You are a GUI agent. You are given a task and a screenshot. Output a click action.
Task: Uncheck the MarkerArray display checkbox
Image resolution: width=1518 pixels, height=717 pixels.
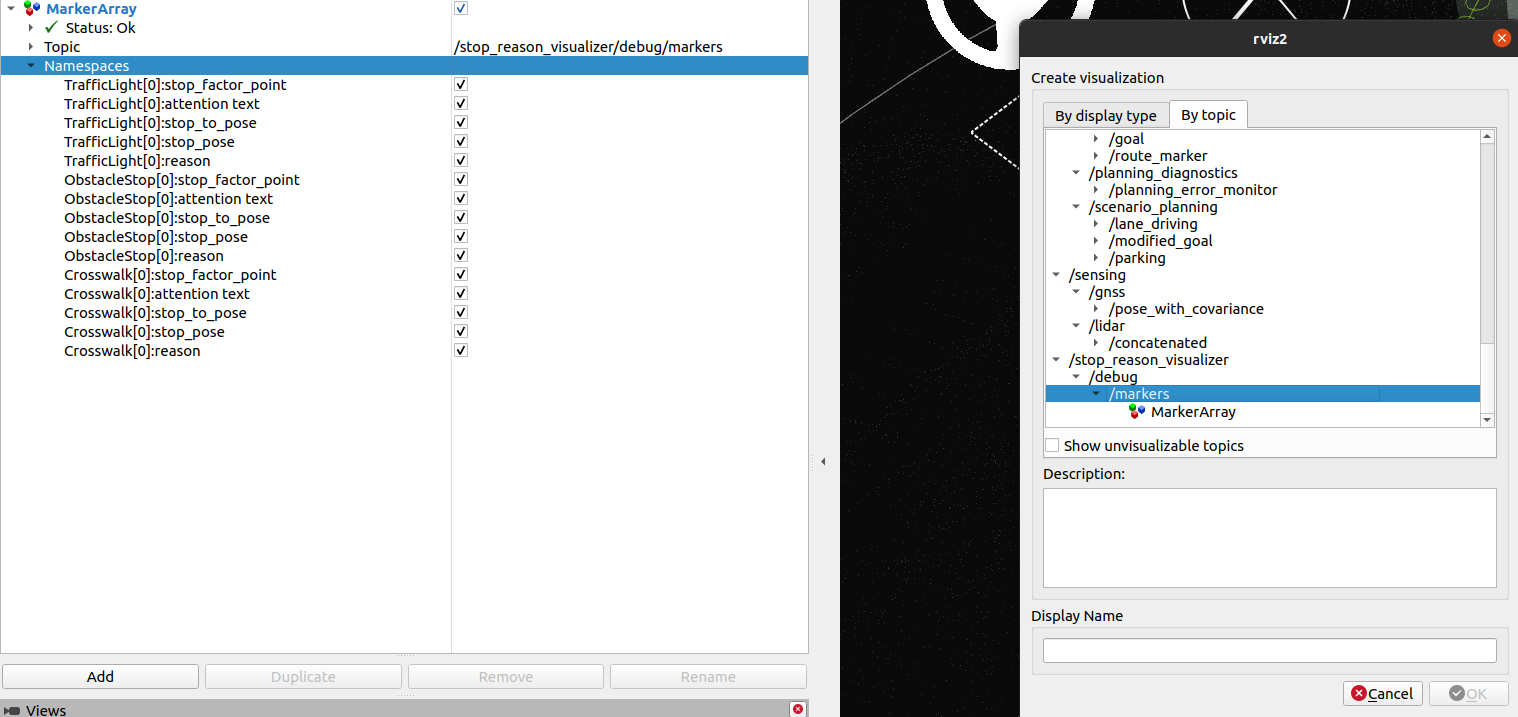461,9
